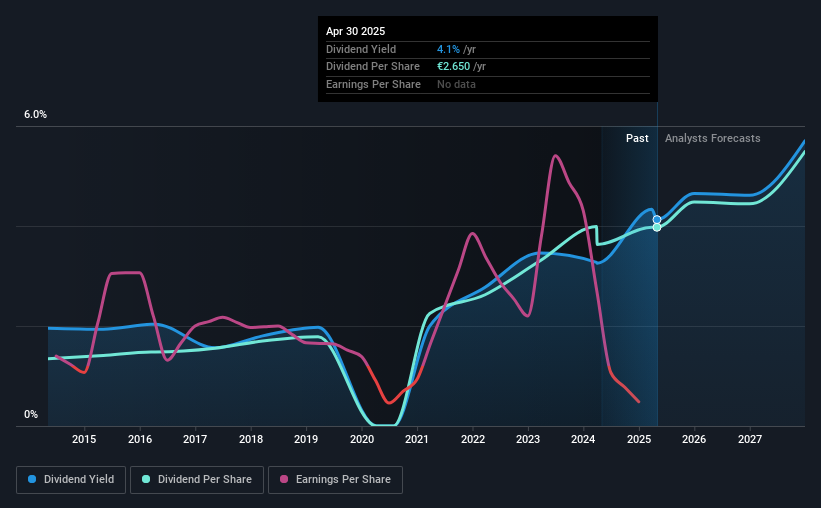821x508 pixels.
Task: Click the Earnings Per Share row label in tooltip
Action: 373,84
